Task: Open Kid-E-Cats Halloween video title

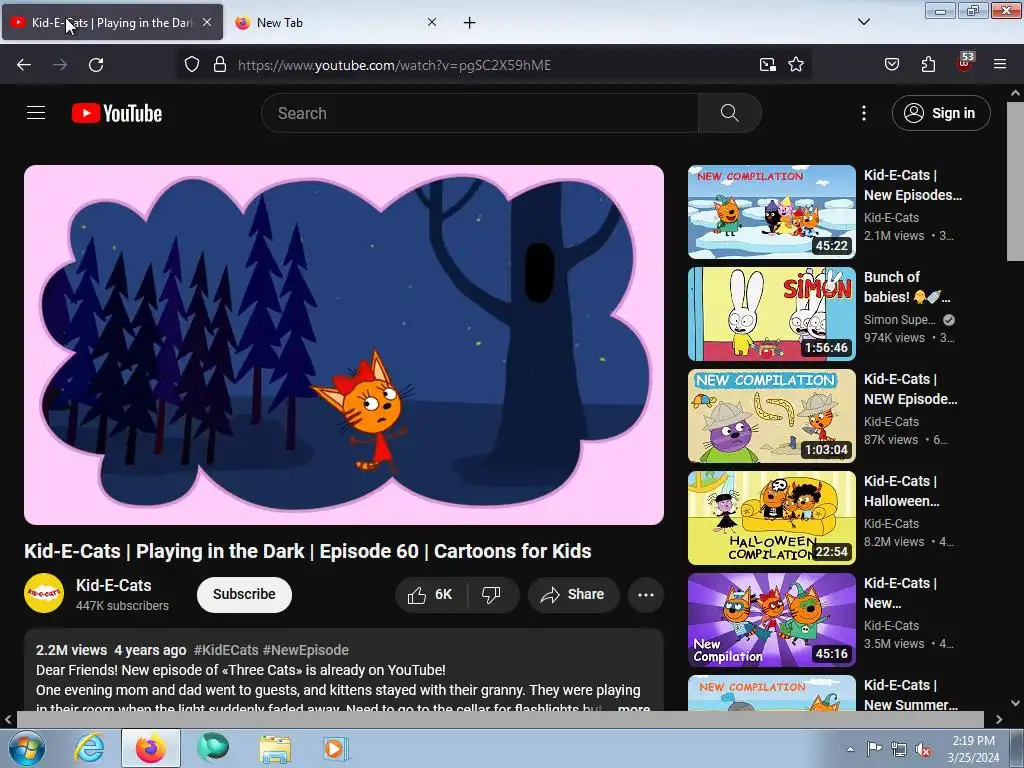Action: click(901, 491)
